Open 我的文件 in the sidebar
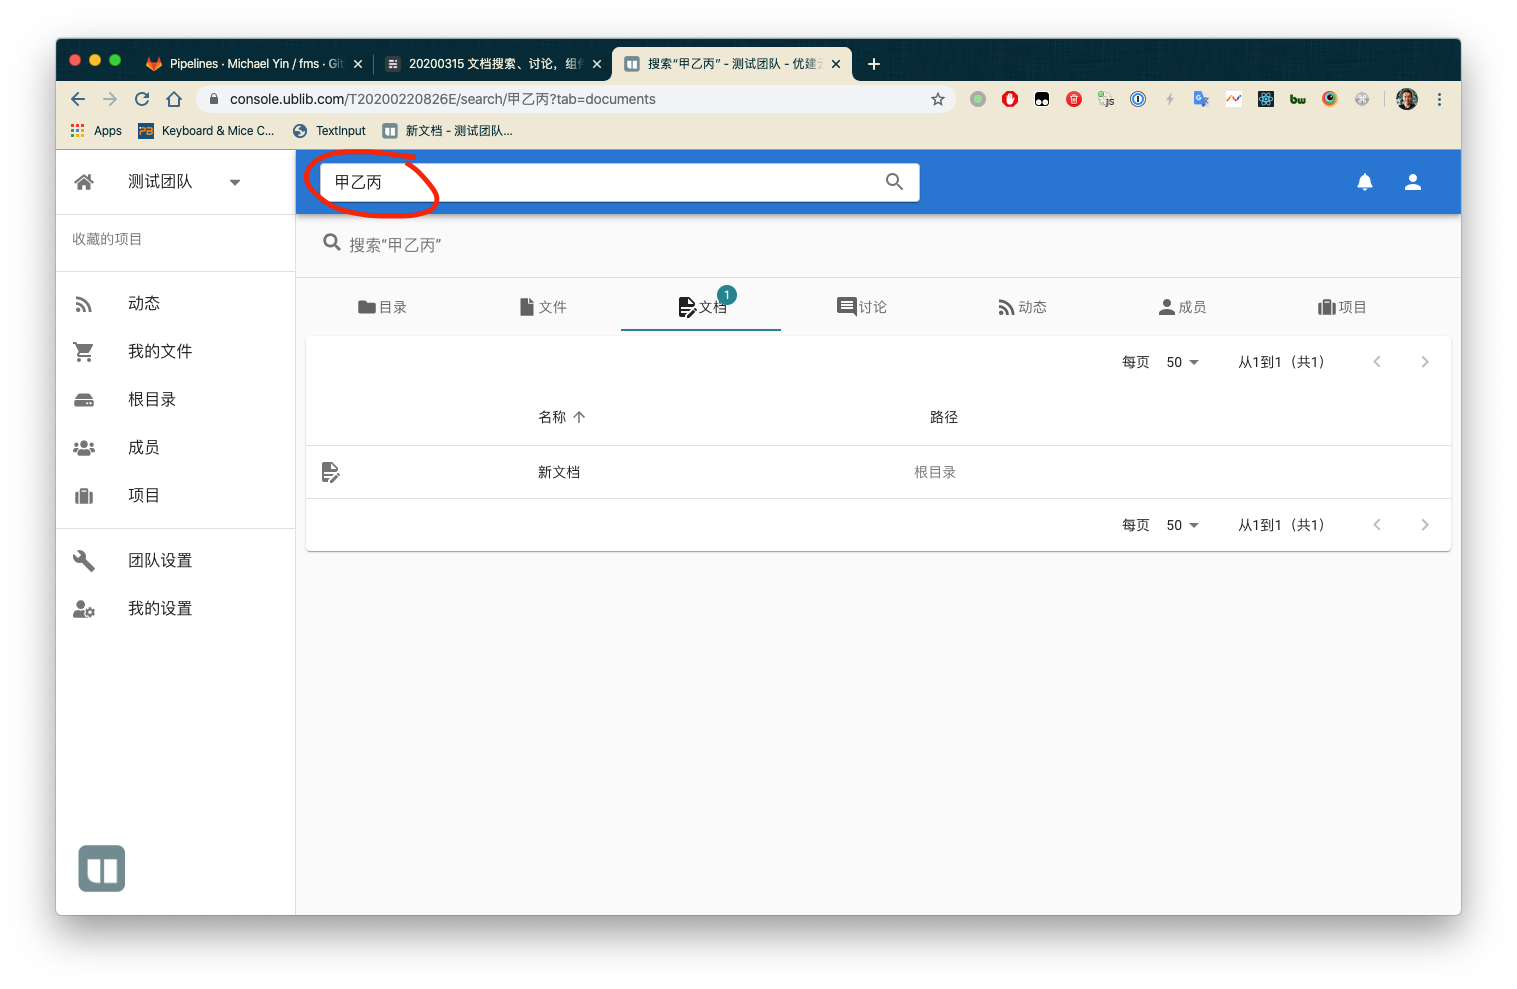1517x989 pixels. pyautogui.click(x=160, y=351)
